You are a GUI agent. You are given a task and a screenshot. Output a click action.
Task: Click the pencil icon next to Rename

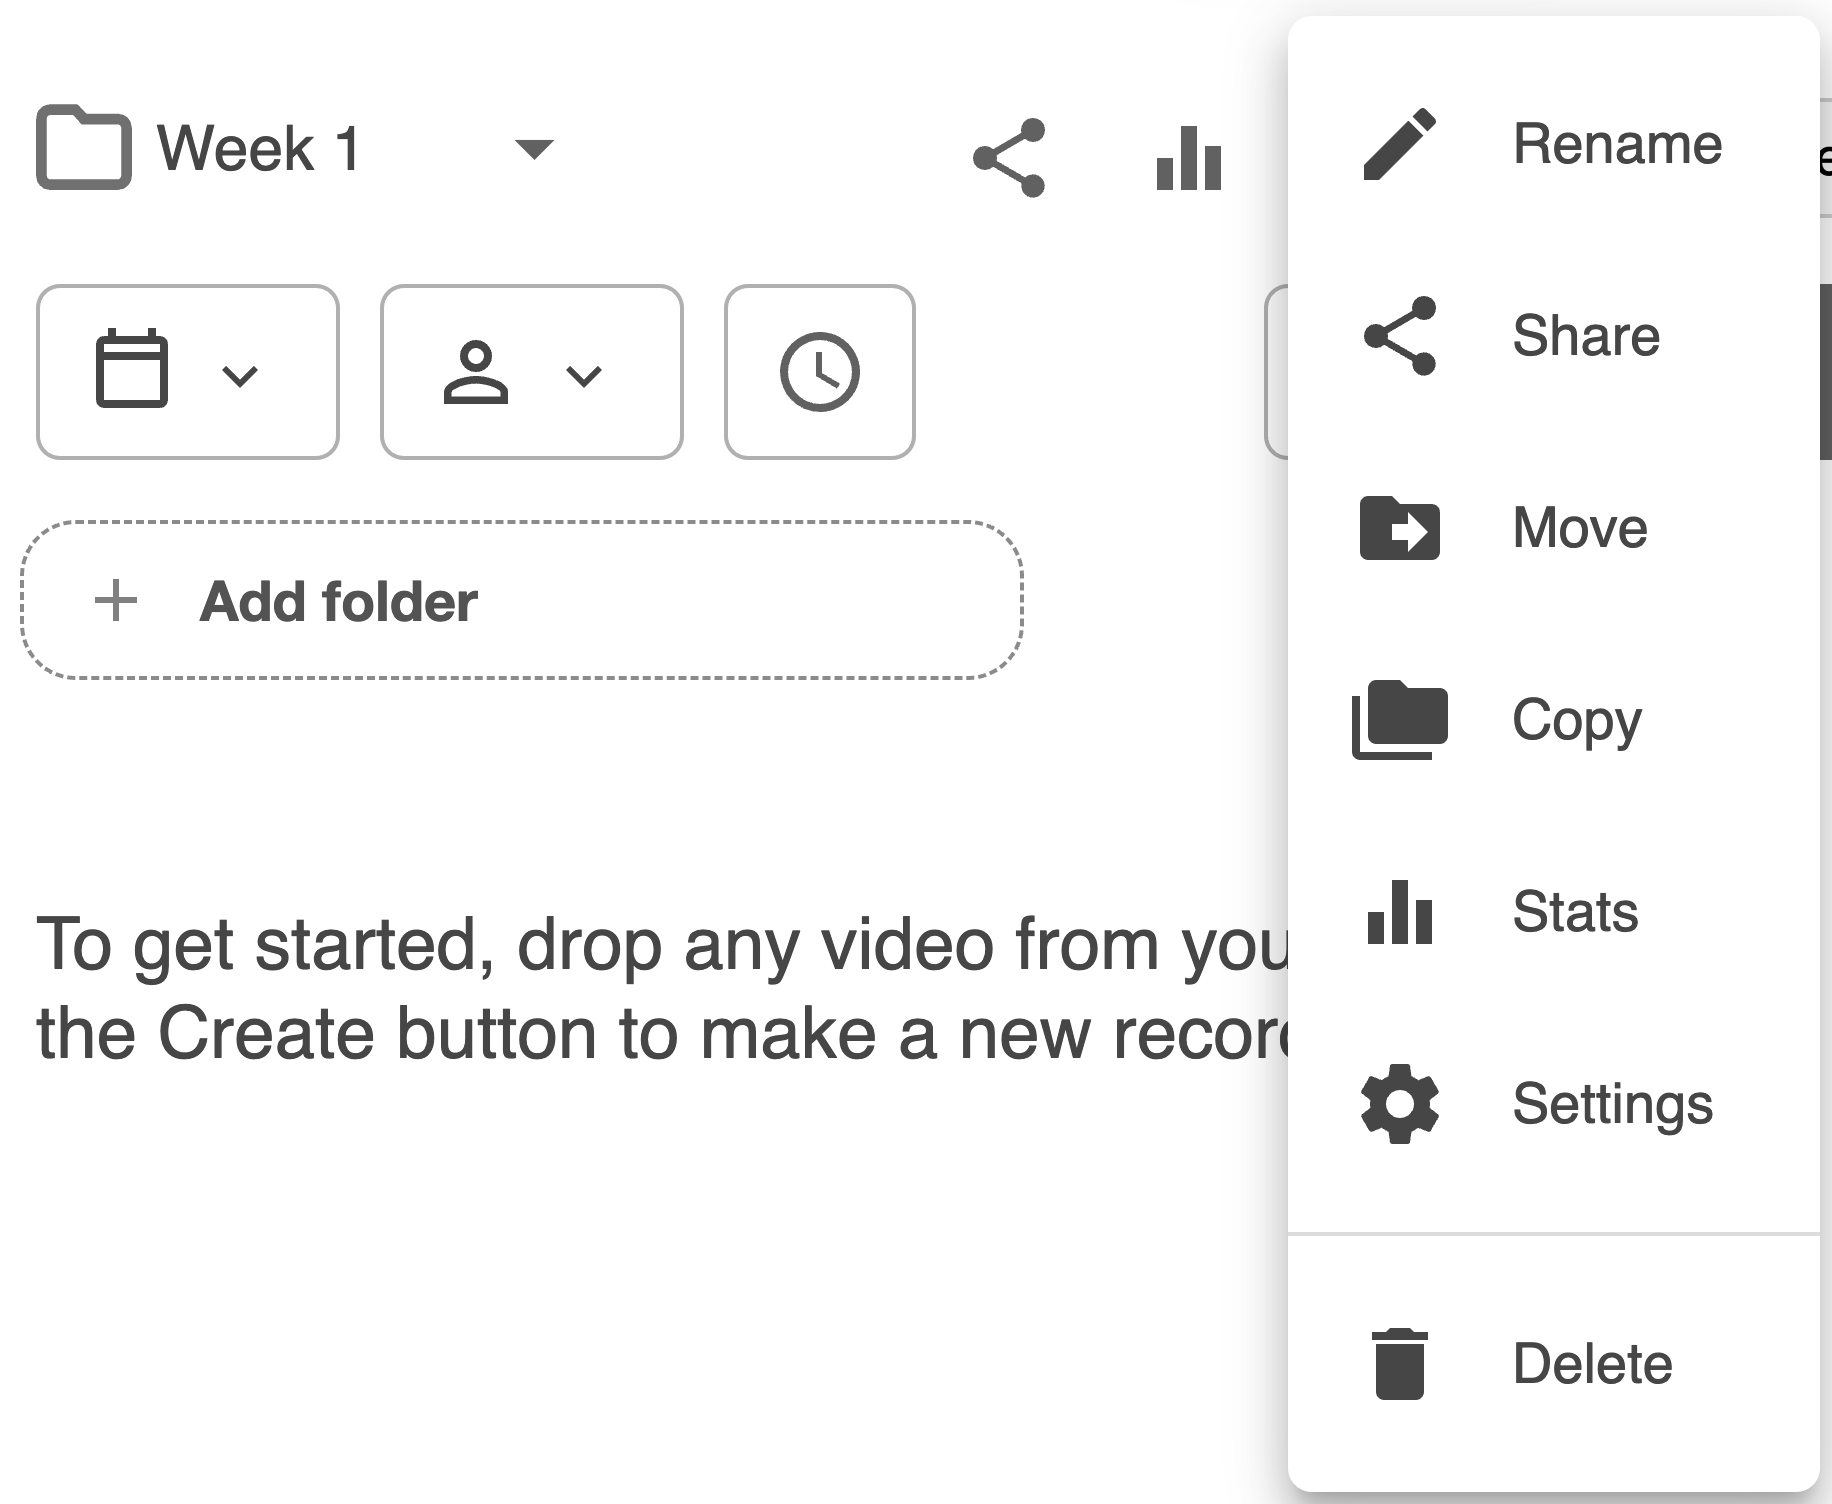click(x=1399, y=144)
